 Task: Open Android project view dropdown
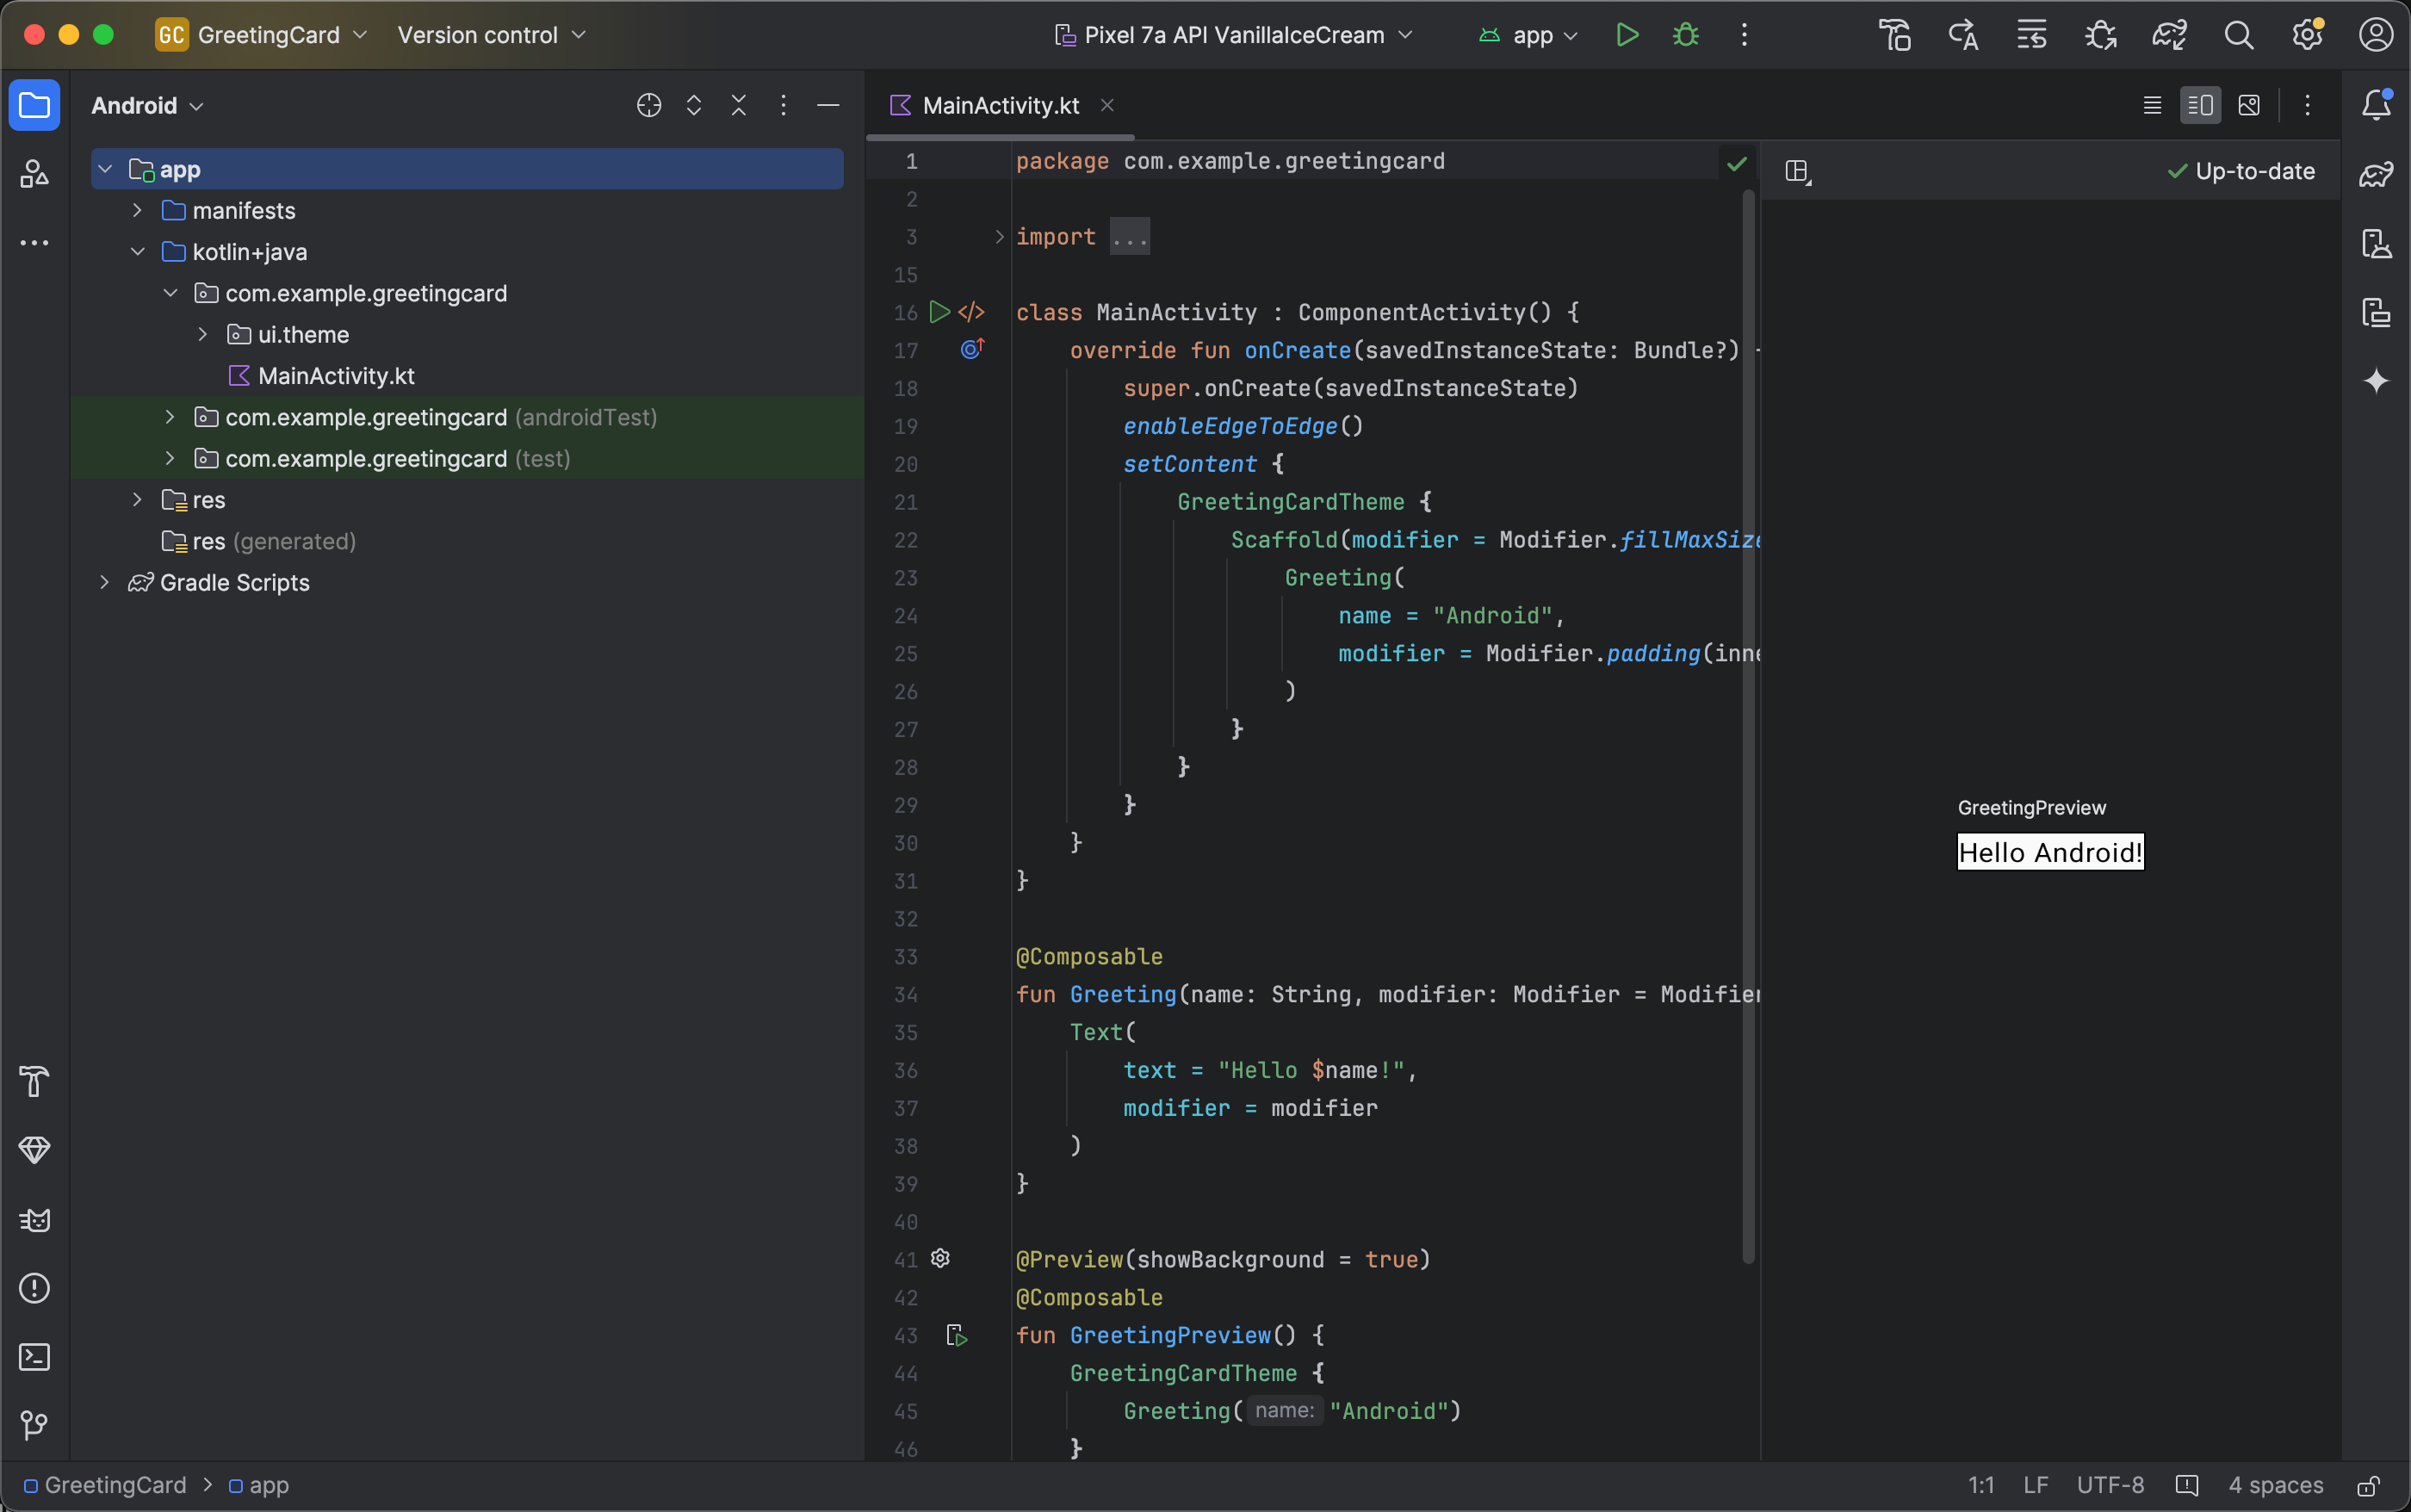[x=148, y=105]
